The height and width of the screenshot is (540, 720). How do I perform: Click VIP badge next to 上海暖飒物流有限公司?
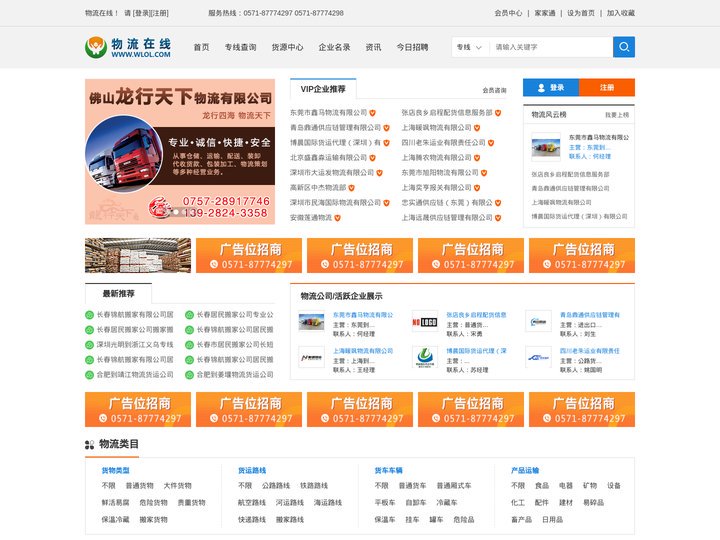tap(477, 128)
